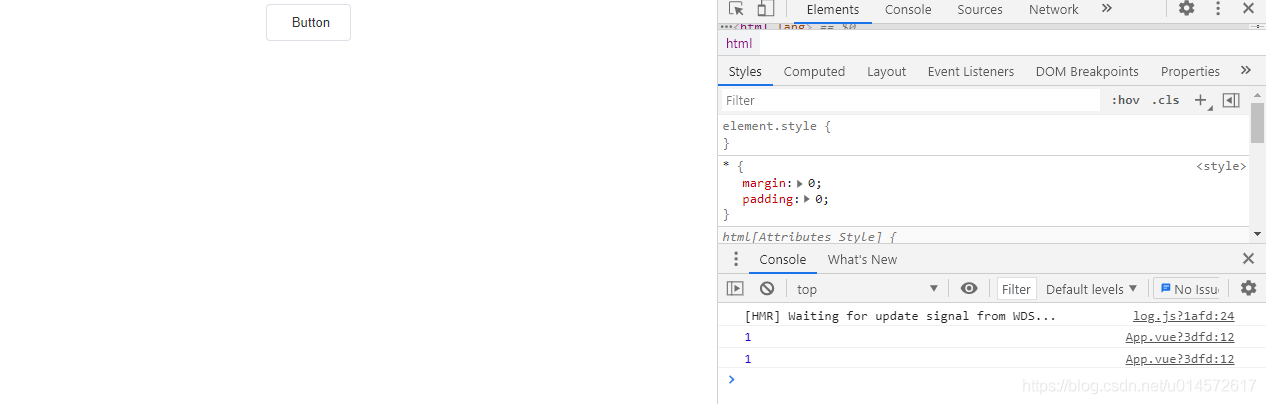Click the Button on the page
Viewport: 1266px width, 404px height.
tap(309, 23)
